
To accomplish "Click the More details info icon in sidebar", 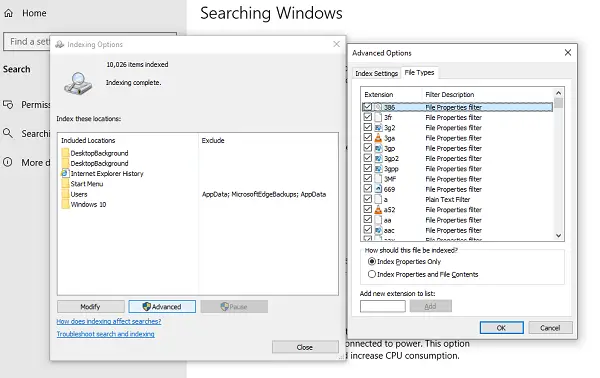I will point(8,162).
